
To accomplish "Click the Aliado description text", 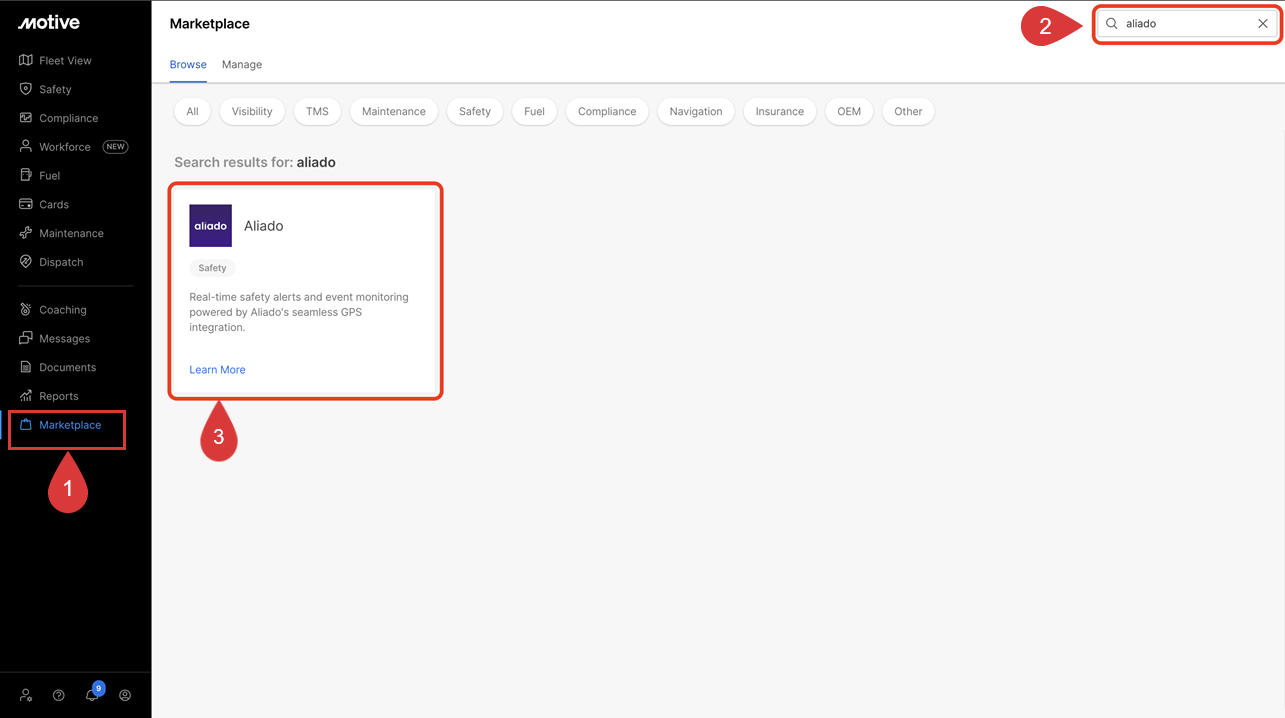I will coord(299,312).
